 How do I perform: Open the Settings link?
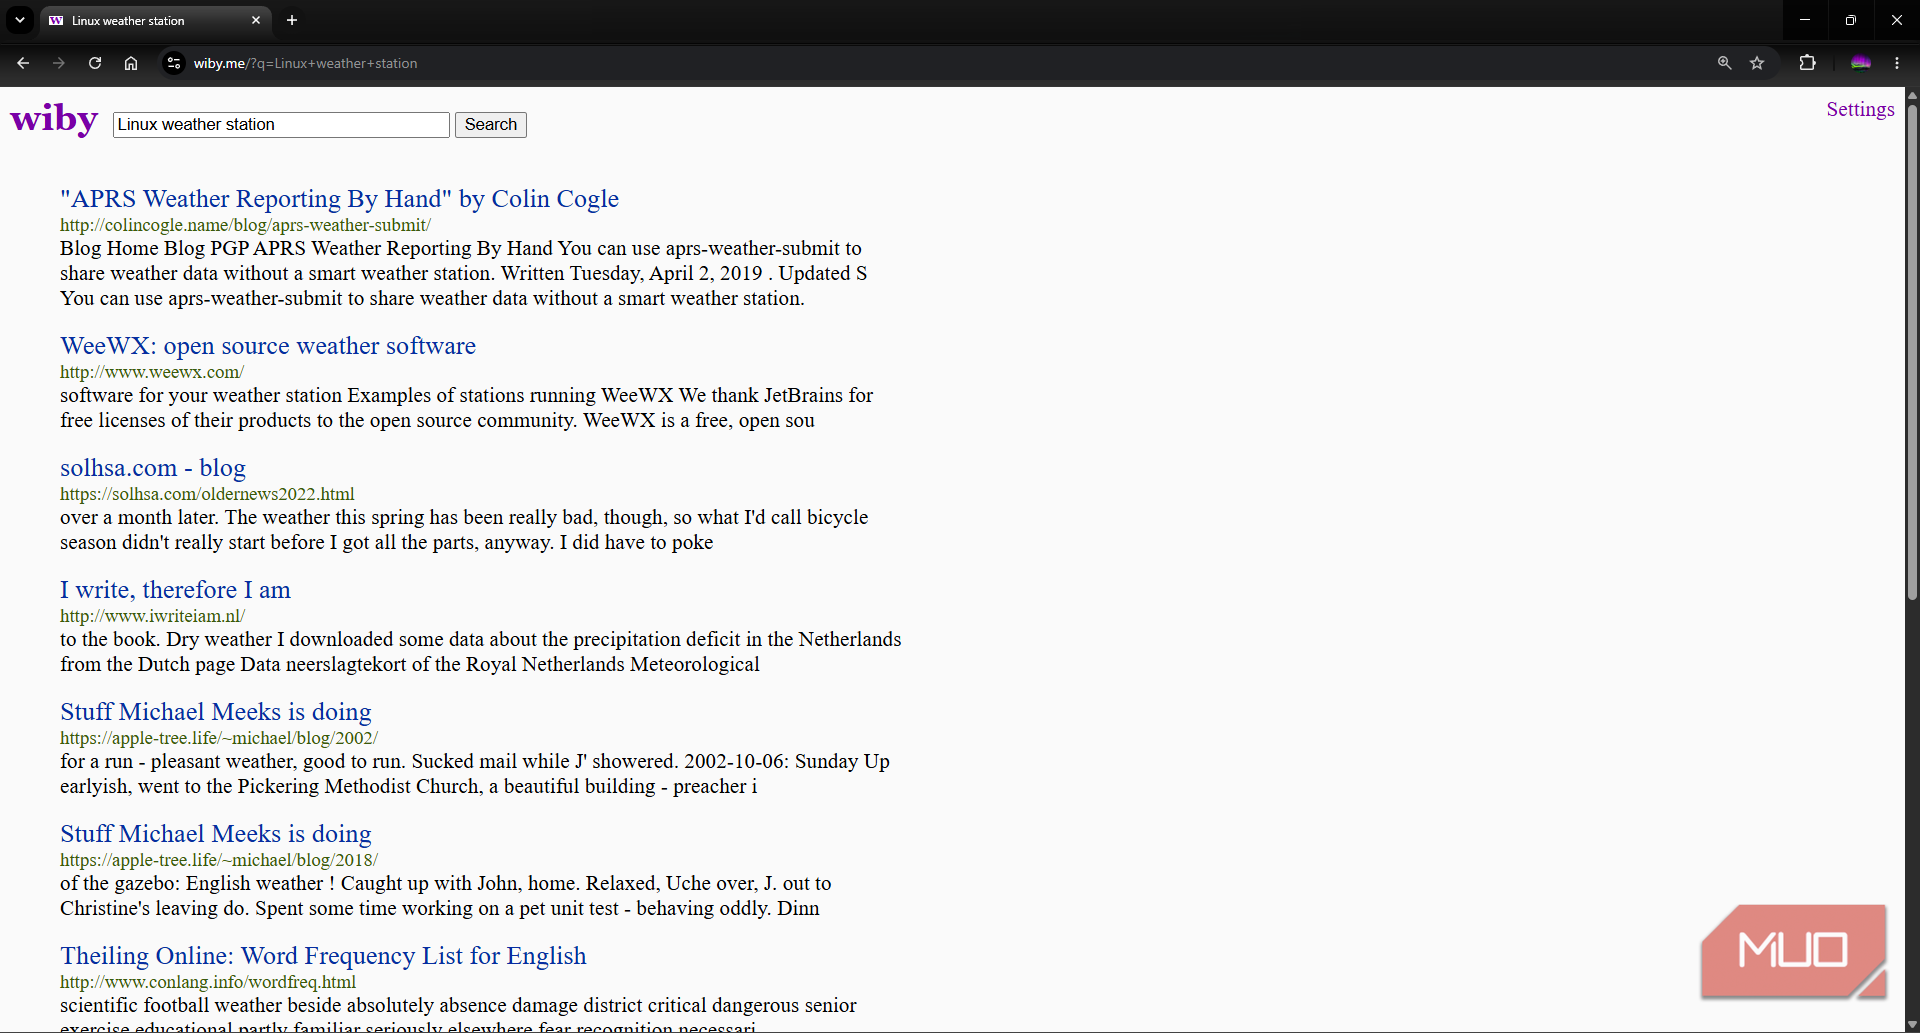1860,109
